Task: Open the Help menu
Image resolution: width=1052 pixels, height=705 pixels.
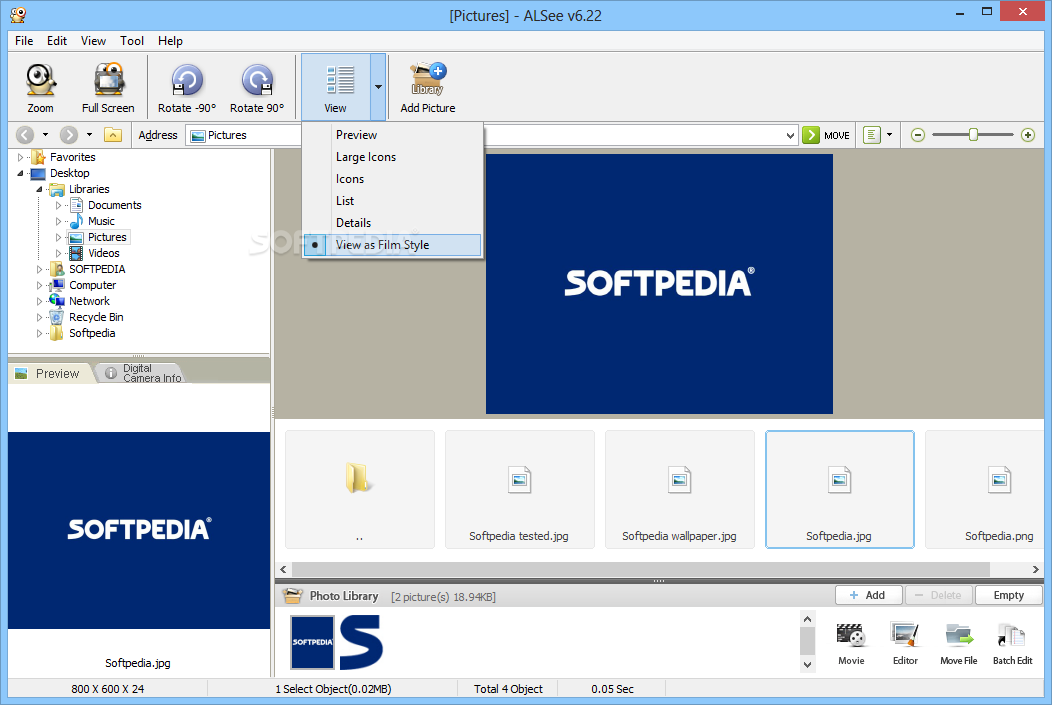Action: point(170,41)
